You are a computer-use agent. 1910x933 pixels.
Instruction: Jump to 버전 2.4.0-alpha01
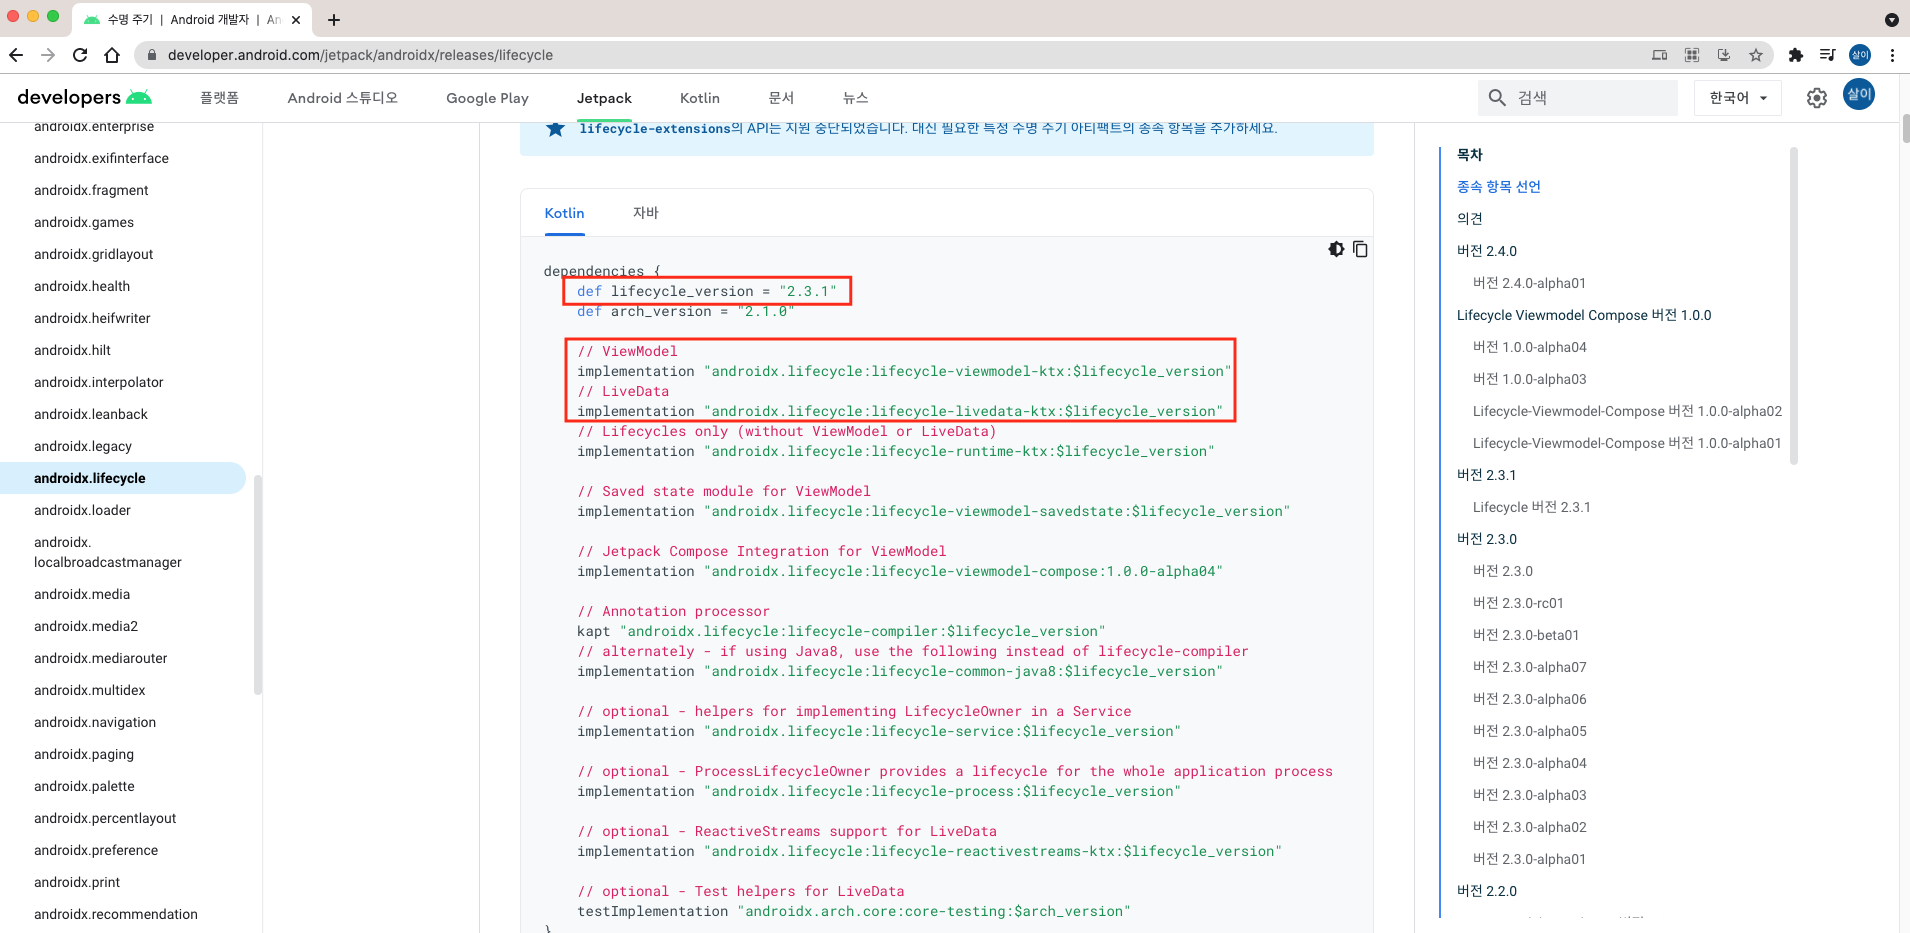(x=1529, y=283)
